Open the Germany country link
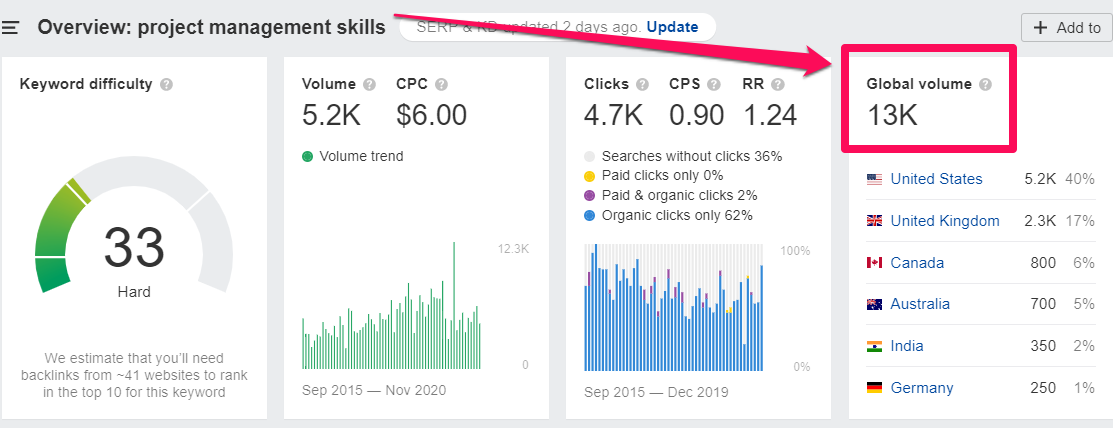 [921, 388]
